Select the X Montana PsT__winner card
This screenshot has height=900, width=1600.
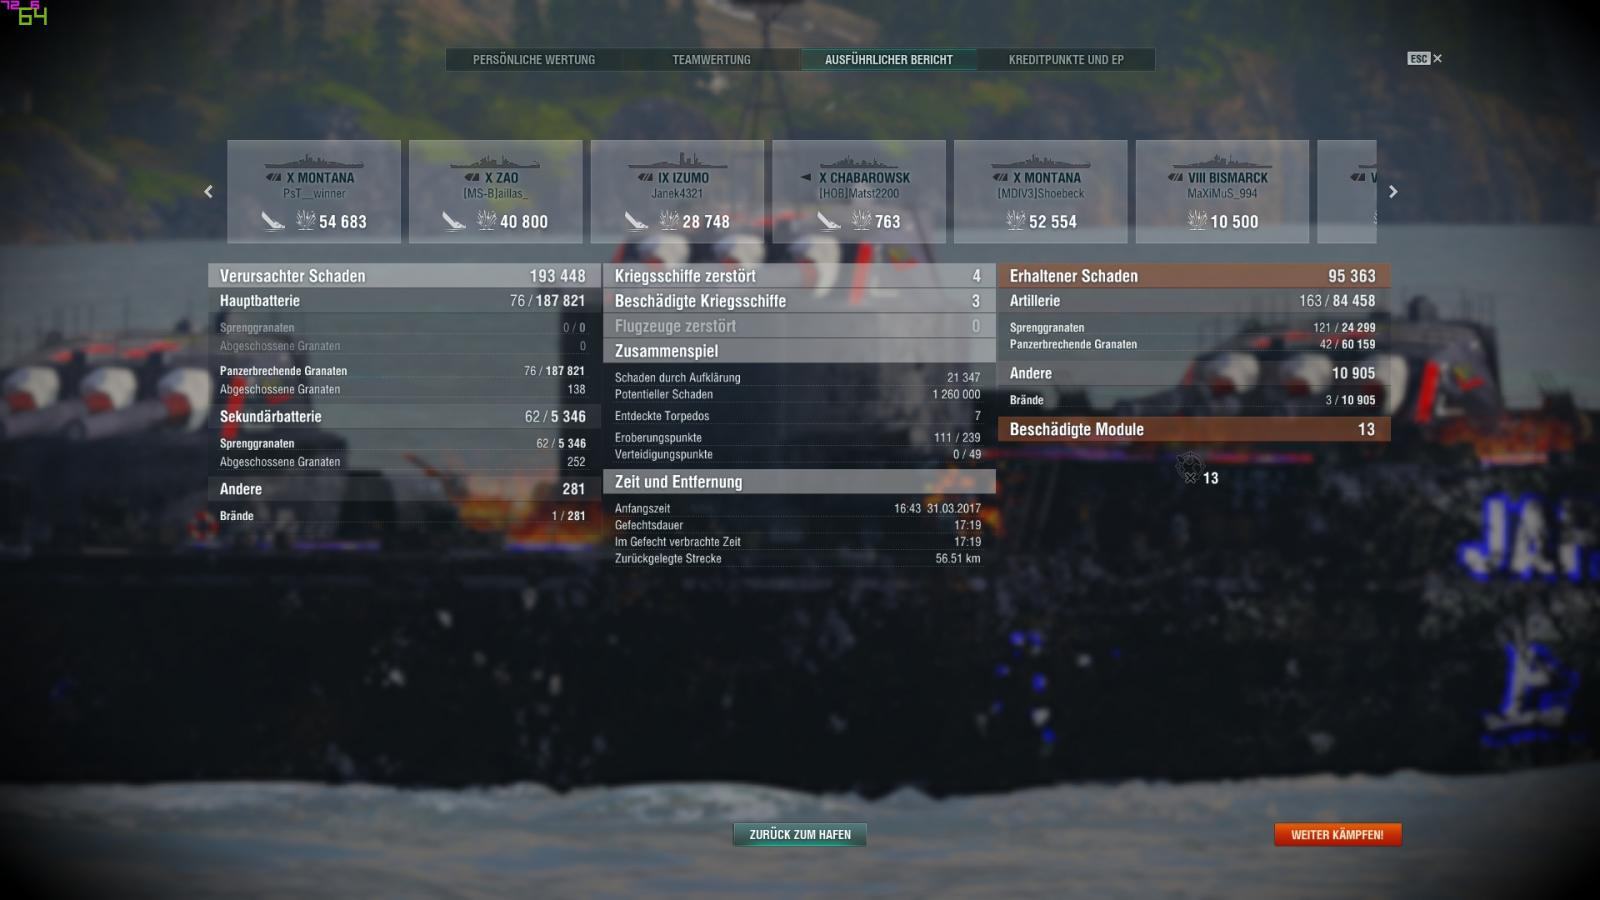coord(314,192)
